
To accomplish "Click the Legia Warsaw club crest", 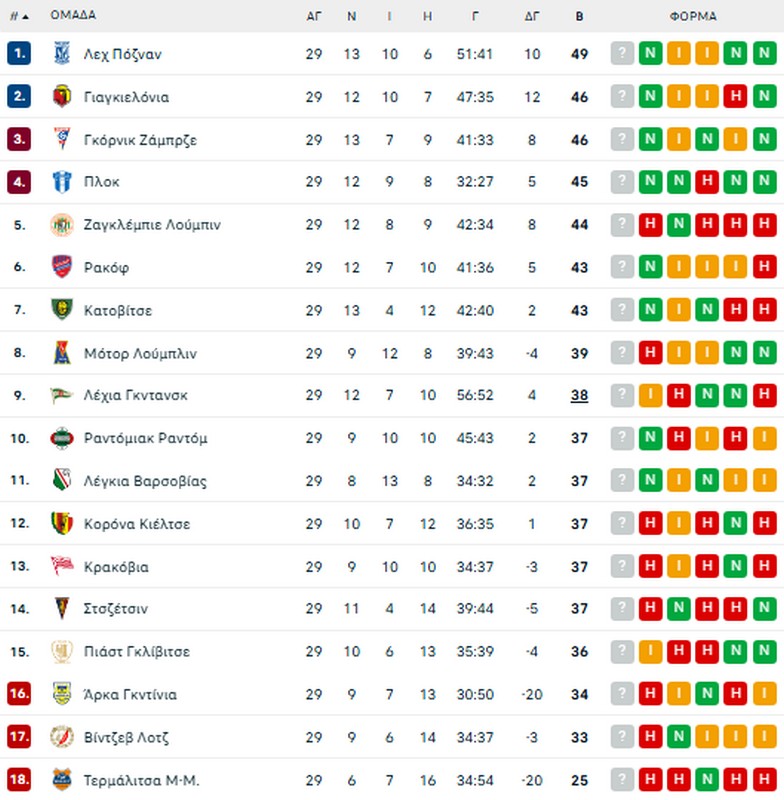I will point(62,481).
